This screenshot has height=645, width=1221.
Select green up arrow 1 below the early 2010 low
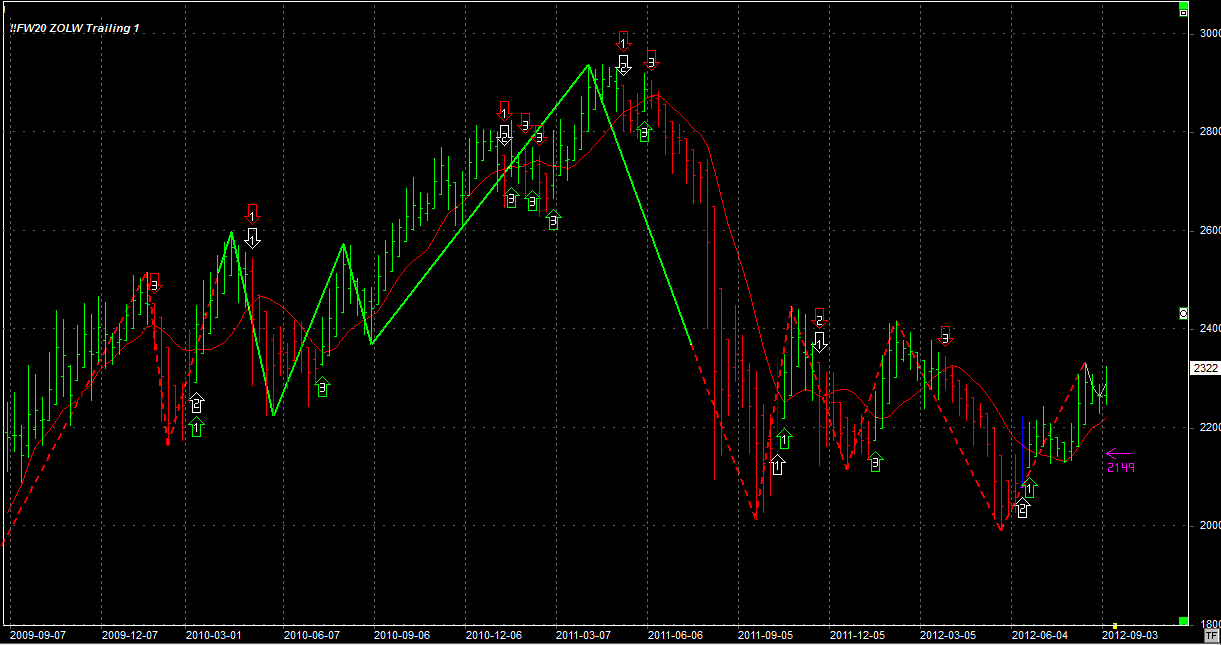click(x=197, y=428)
